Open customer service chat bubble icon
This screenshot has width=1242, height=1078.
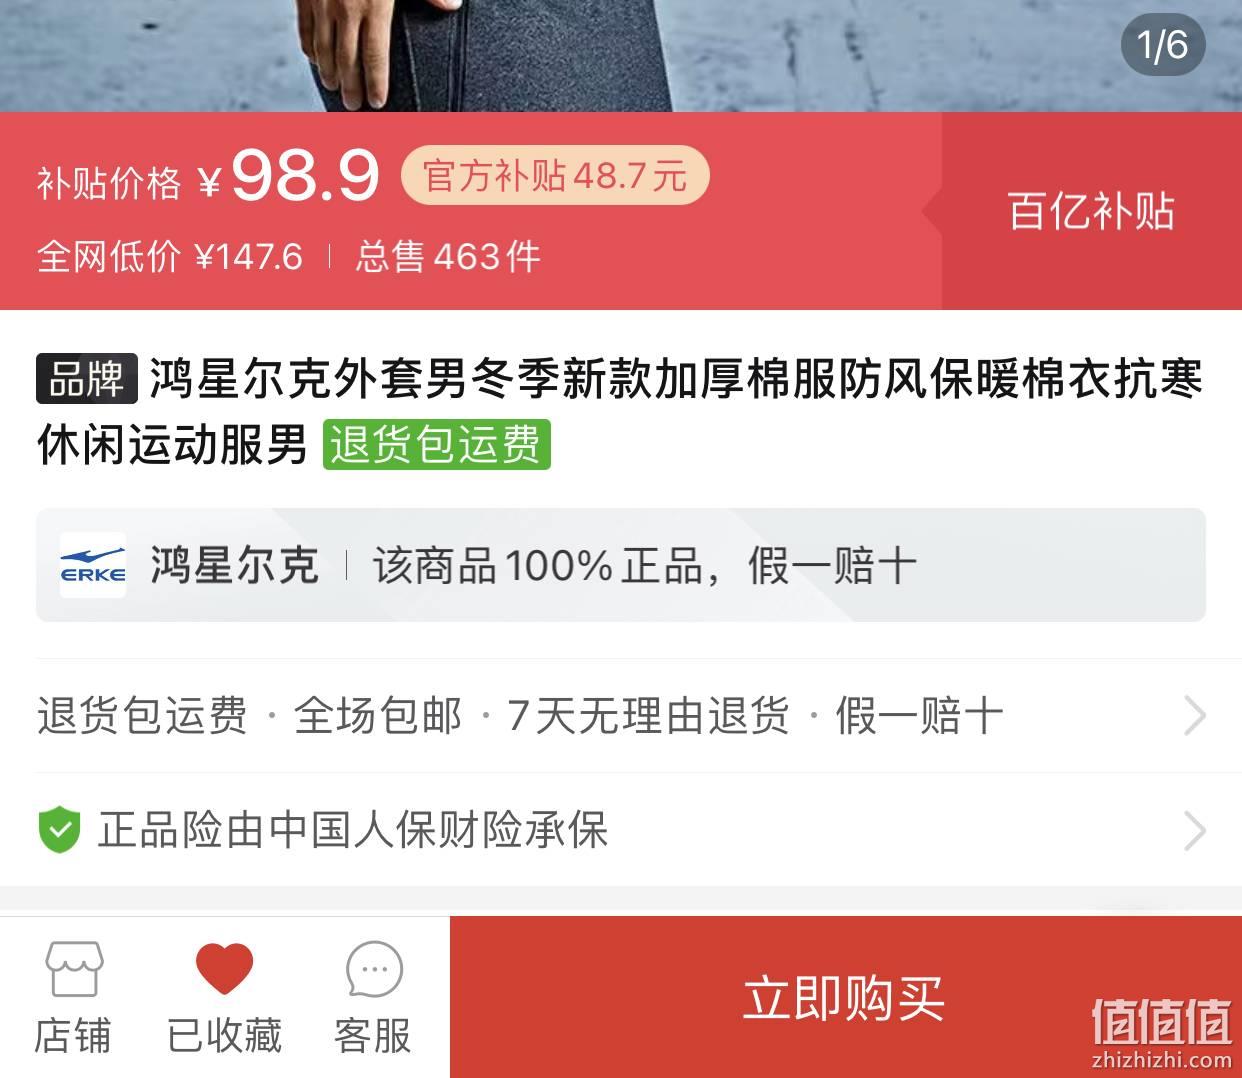point(374,969)
